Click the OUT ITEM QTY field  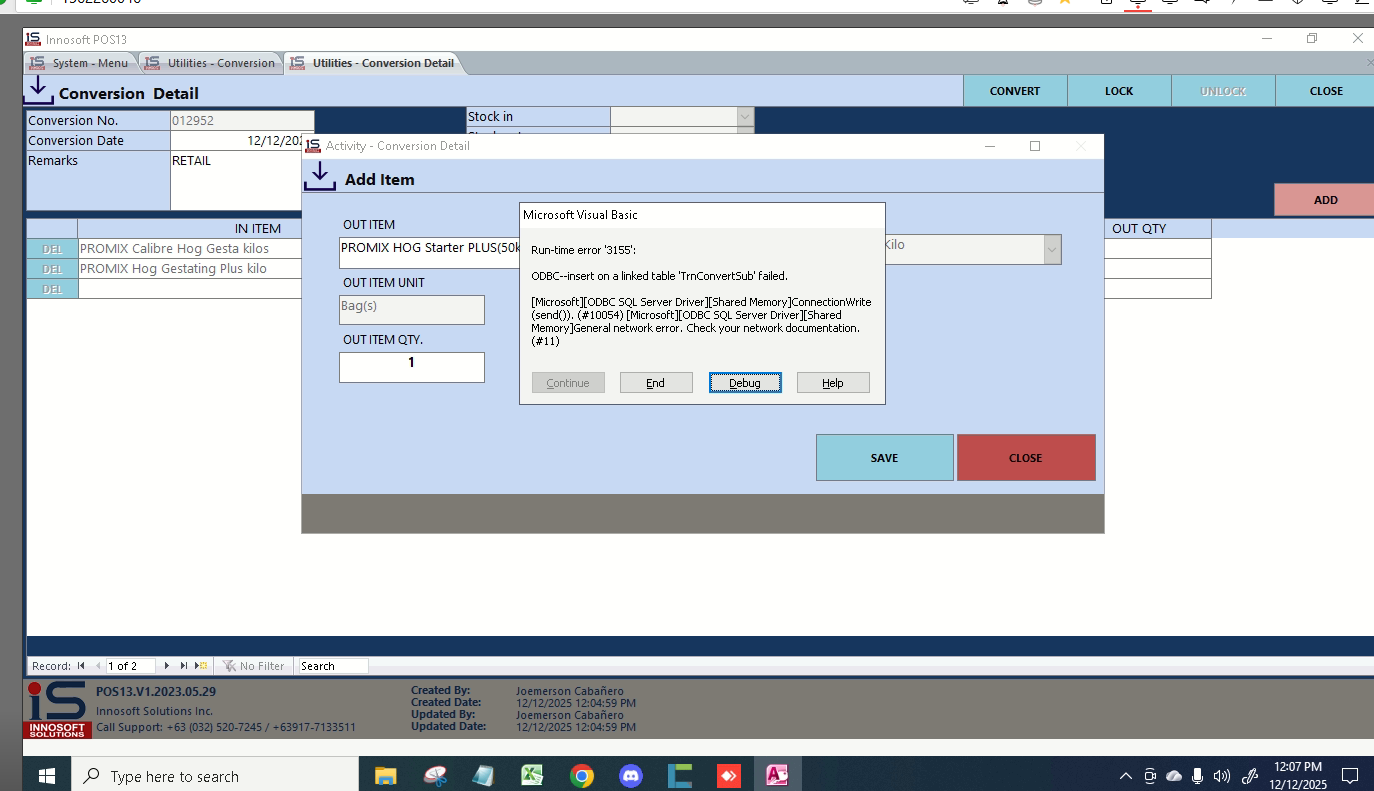[x=411, y=366]
